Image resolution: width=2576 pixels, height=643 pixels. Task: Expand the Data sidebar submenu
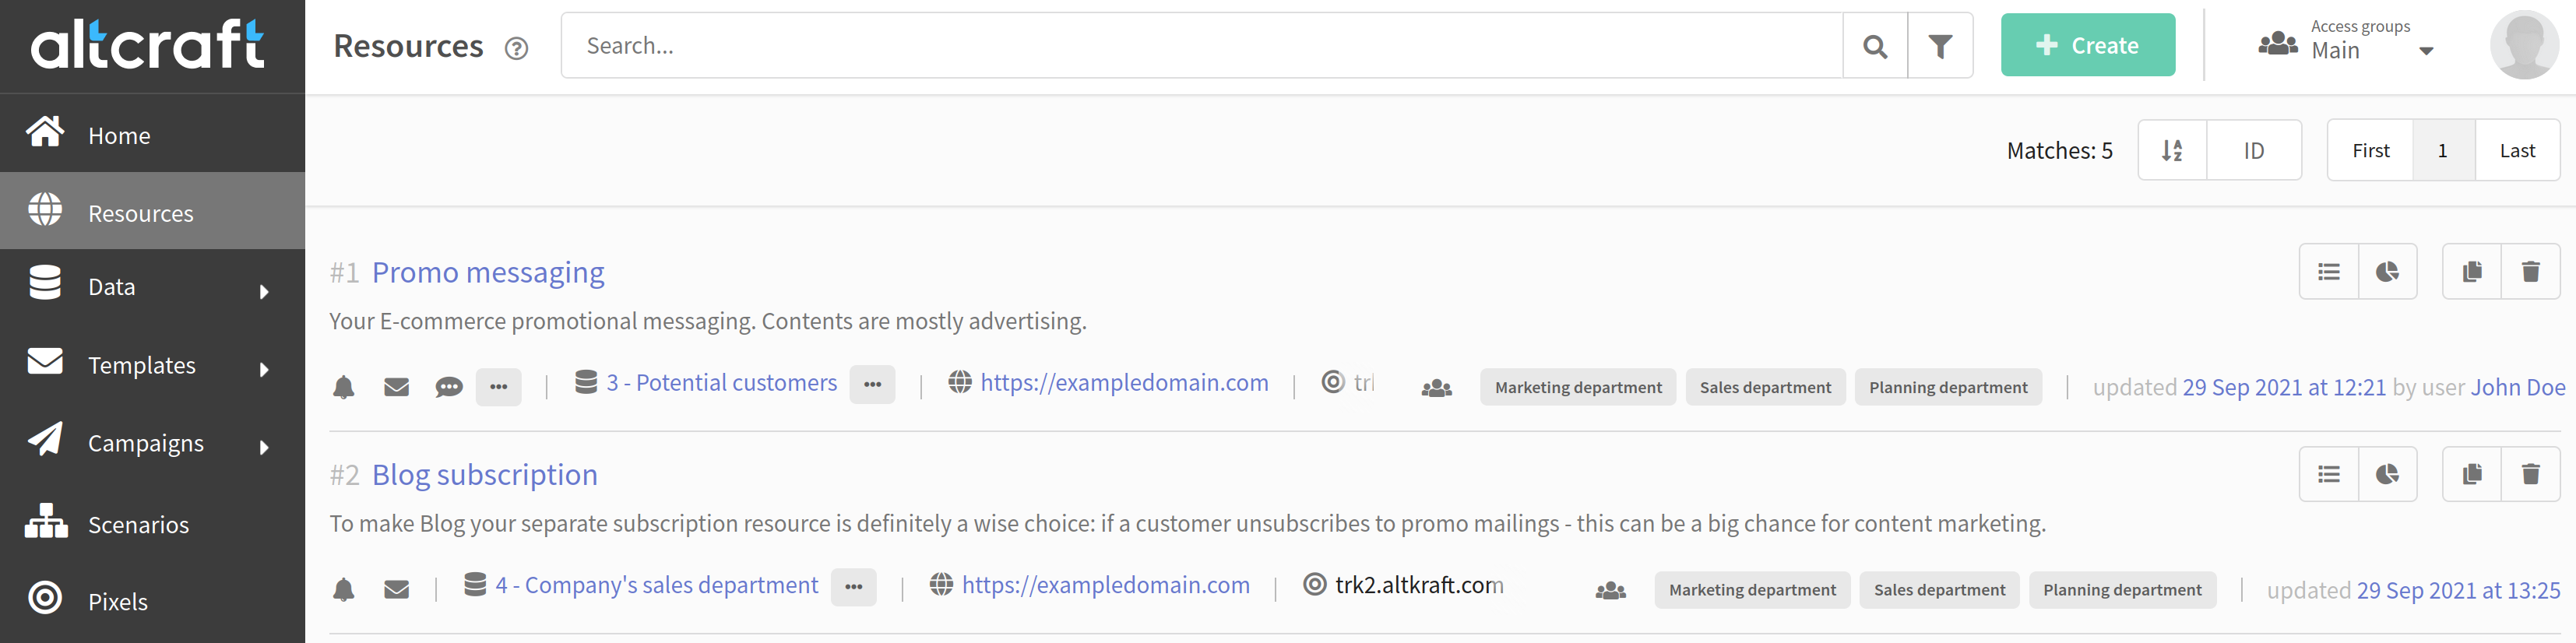point(264,291)
